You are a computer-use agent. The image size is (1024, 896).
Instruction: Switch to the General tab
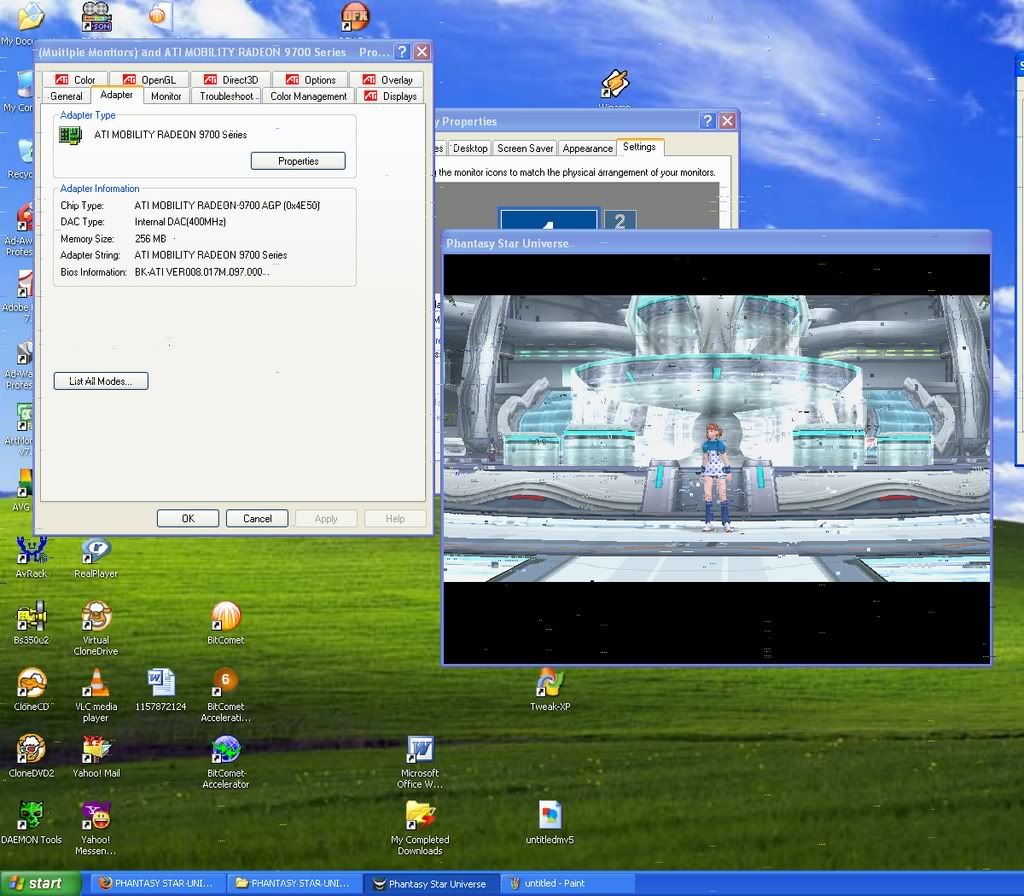67,96
